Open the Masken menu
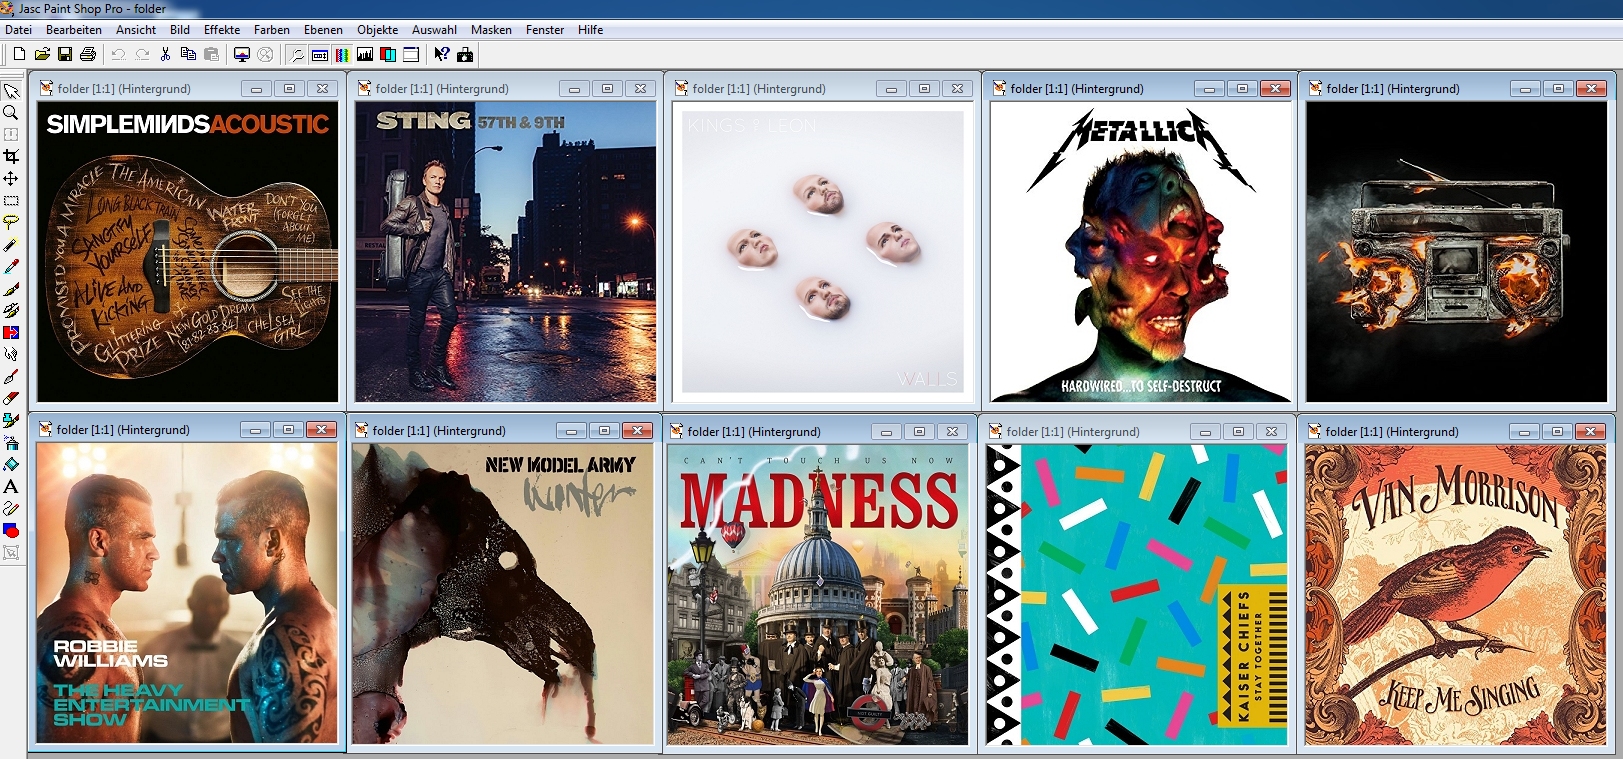Image resolution: width=1623 pixels, height=759 pixels. point(491,30)
